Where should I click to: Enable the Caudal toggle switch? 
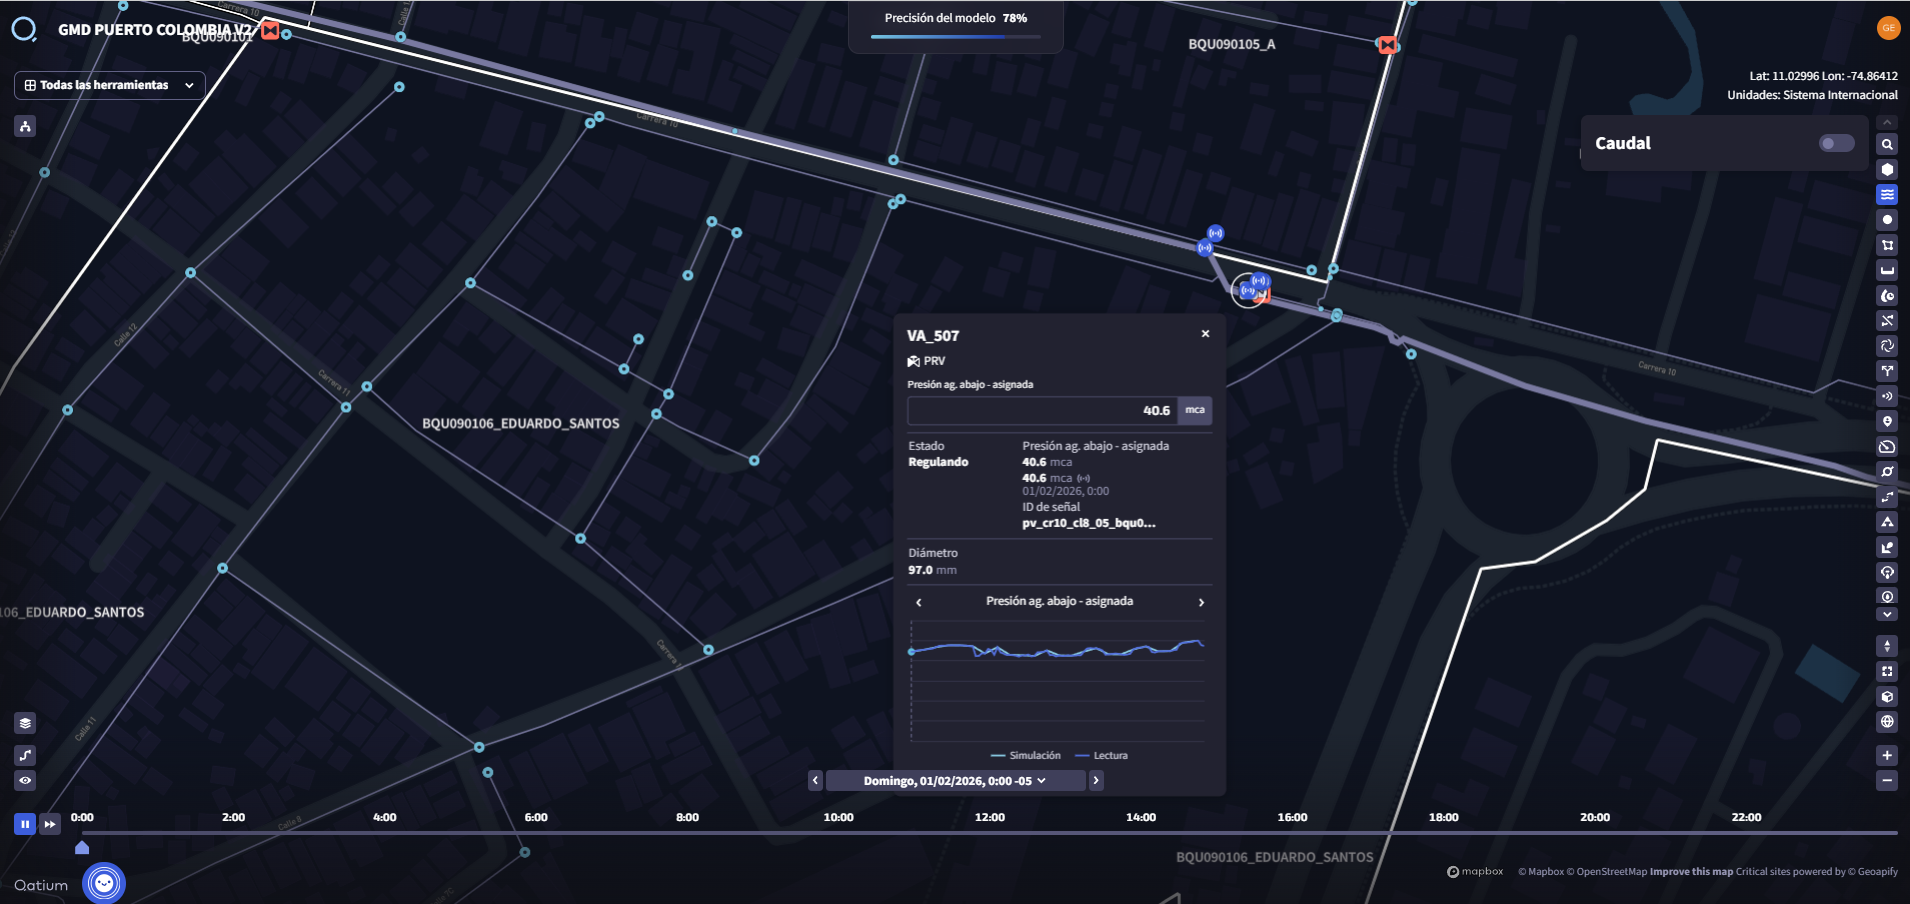(1836, 143)
